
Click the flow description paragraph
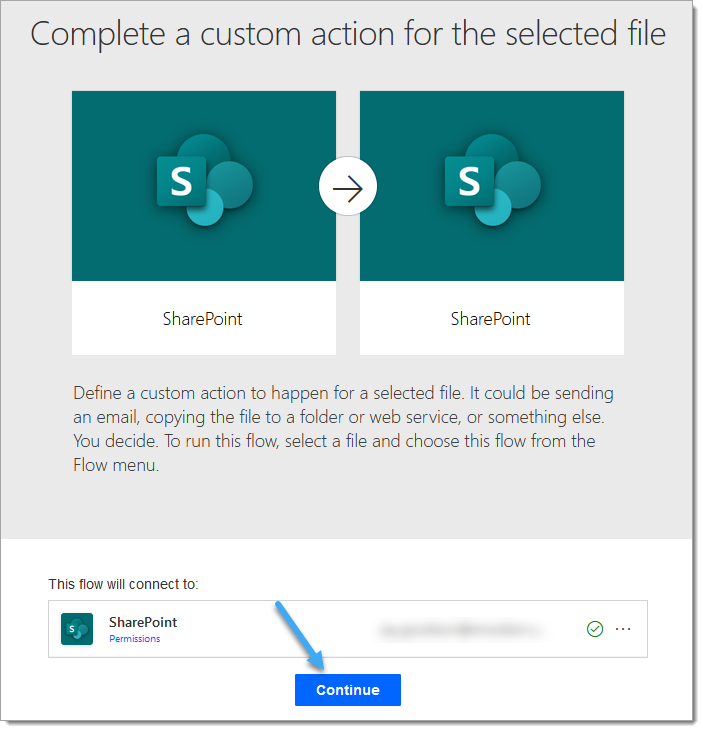point(345,431)
